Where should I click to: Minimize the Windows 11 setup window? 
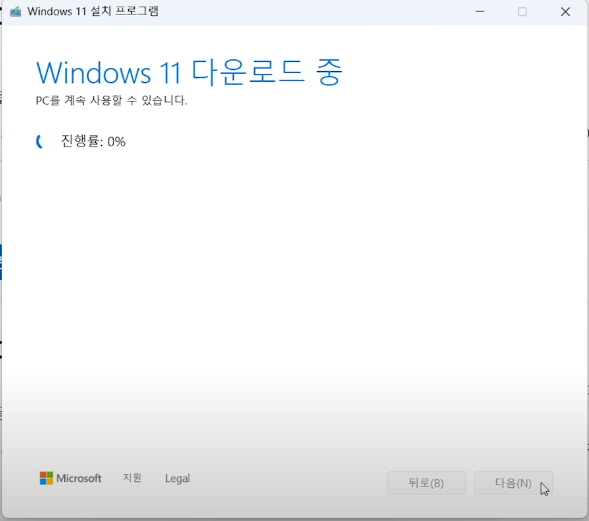(480, 12)
